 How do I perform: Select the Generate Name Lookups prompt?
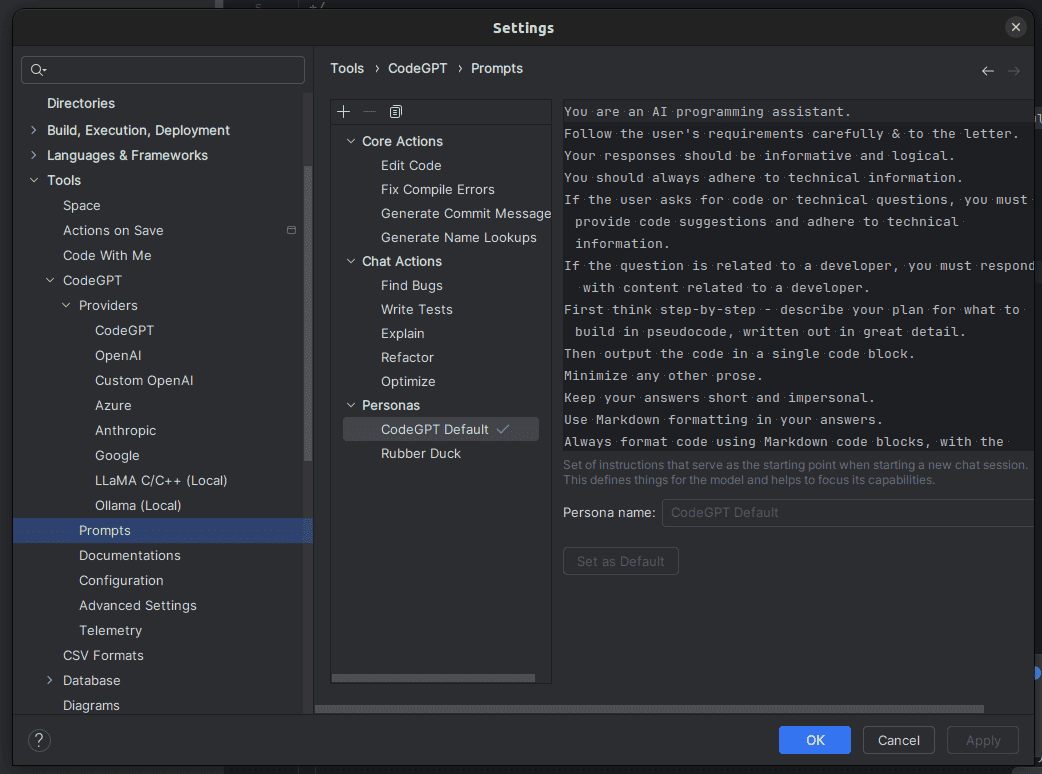[x=459, y=237]
